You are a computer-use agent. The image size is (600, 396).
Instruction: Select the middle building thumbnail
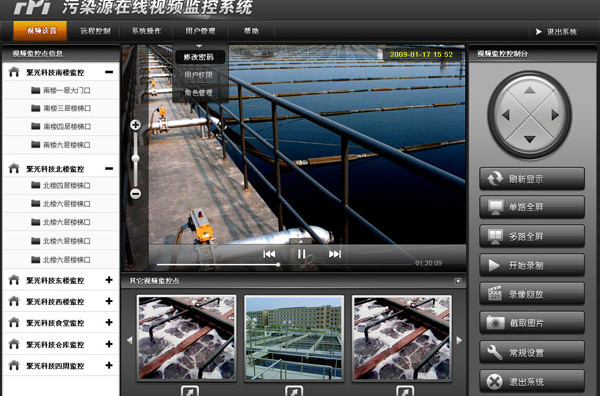pos(294,338)
